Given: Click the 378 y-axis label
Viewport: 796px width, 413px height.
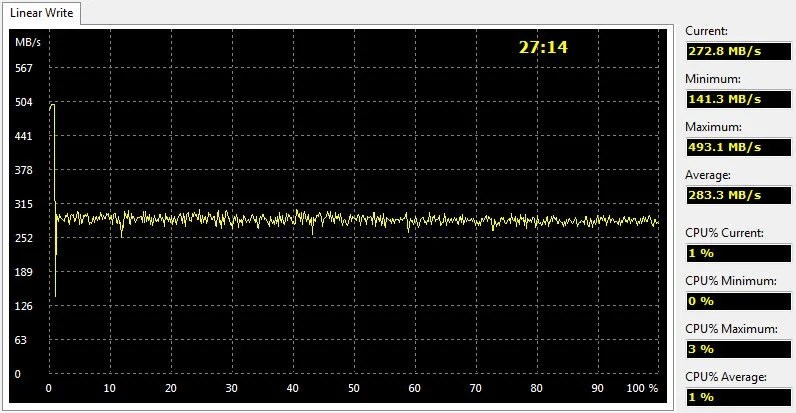Looking at the screenshot, I should 23,170.
